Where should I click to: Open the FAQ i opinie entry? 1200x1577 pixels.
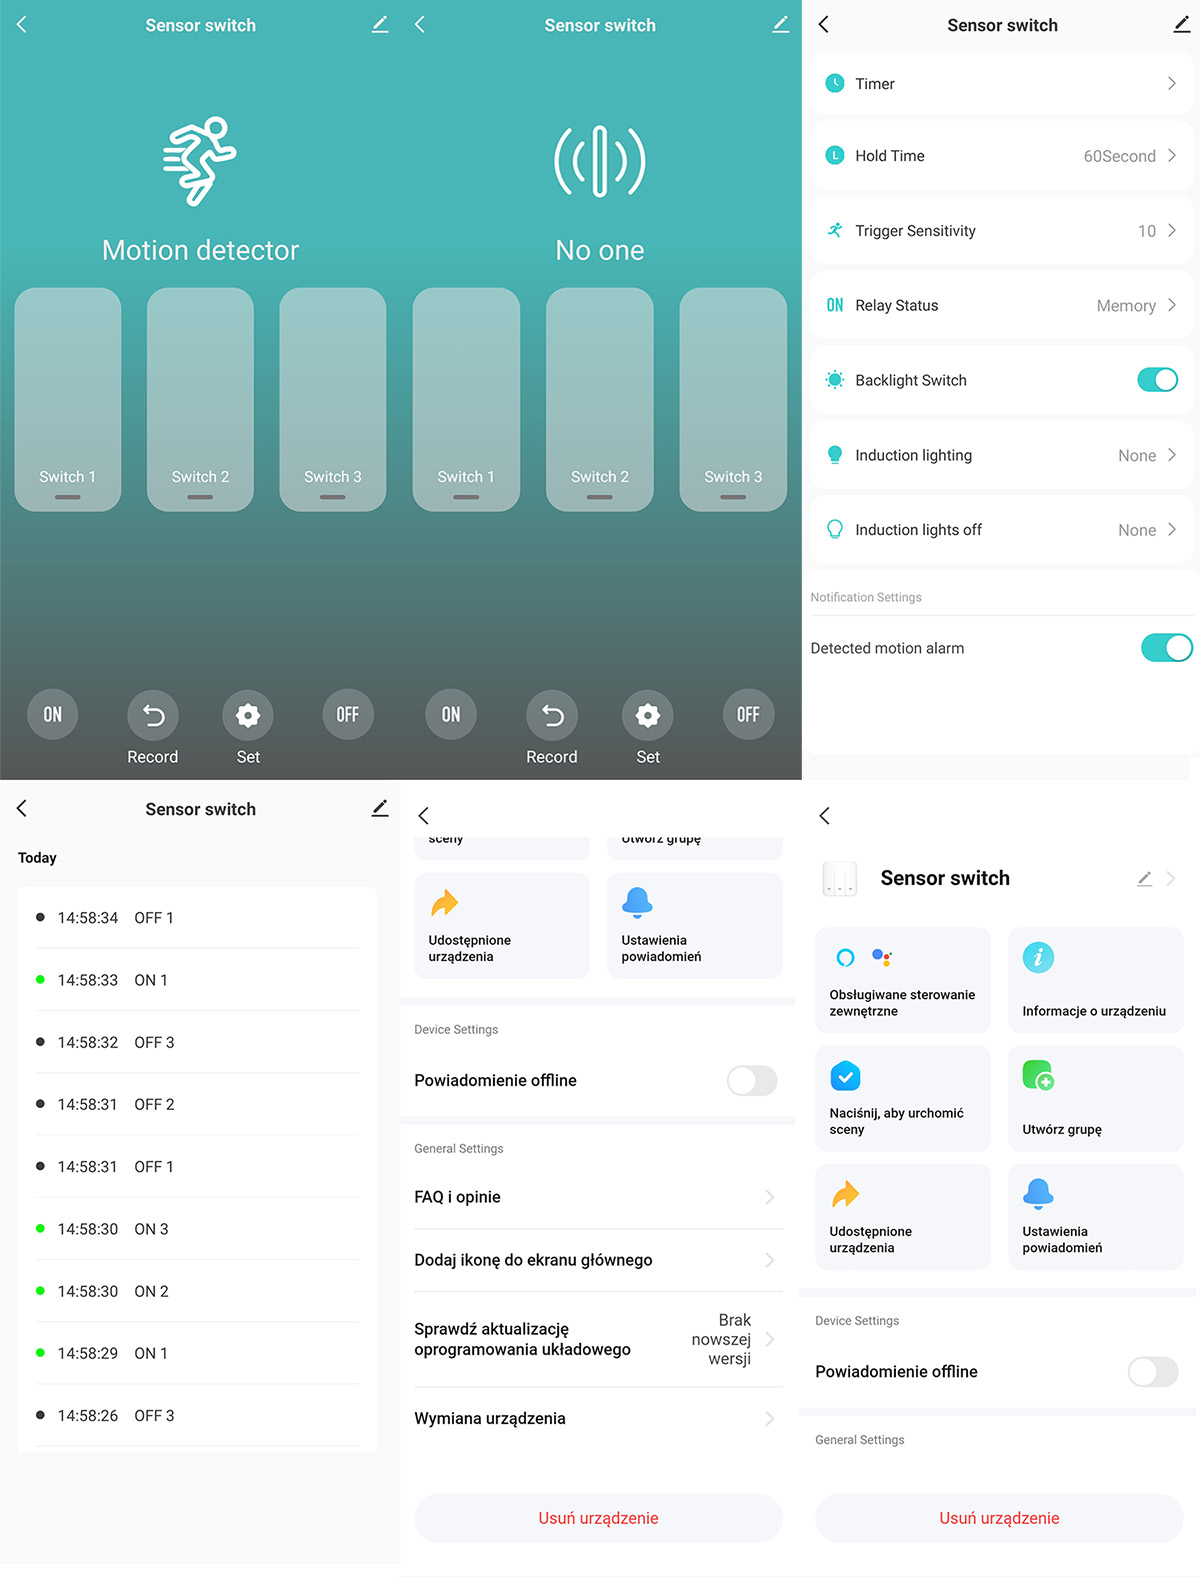tap(597, 1197)
